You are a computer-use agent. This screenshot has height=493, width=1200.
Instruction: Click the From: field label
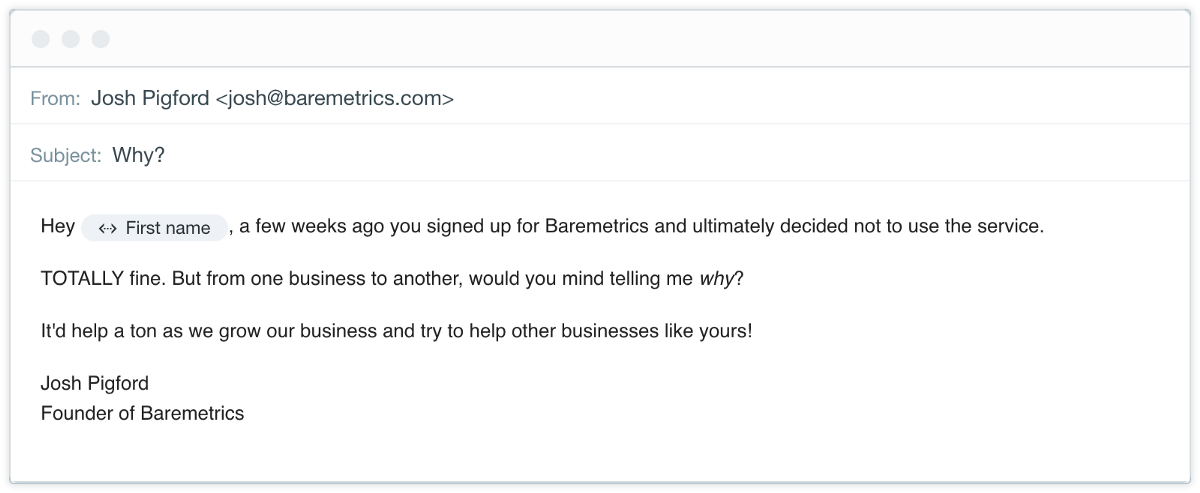[55, 98]
